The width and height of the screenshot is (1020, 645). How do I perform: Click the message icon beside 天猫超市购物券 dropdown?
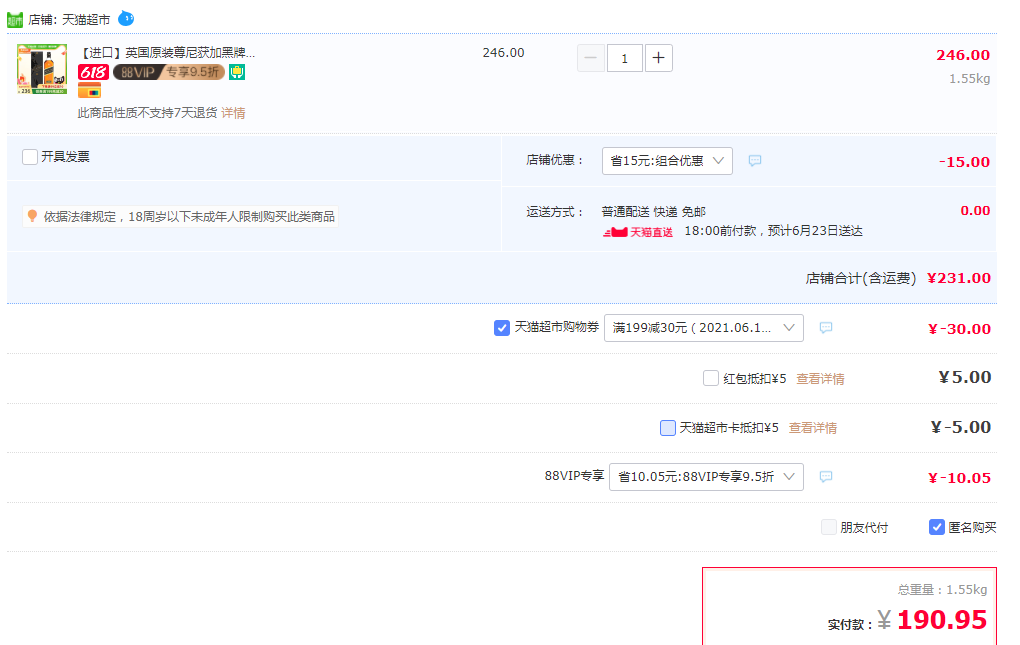pyautogui.click(x=825, y=328)
